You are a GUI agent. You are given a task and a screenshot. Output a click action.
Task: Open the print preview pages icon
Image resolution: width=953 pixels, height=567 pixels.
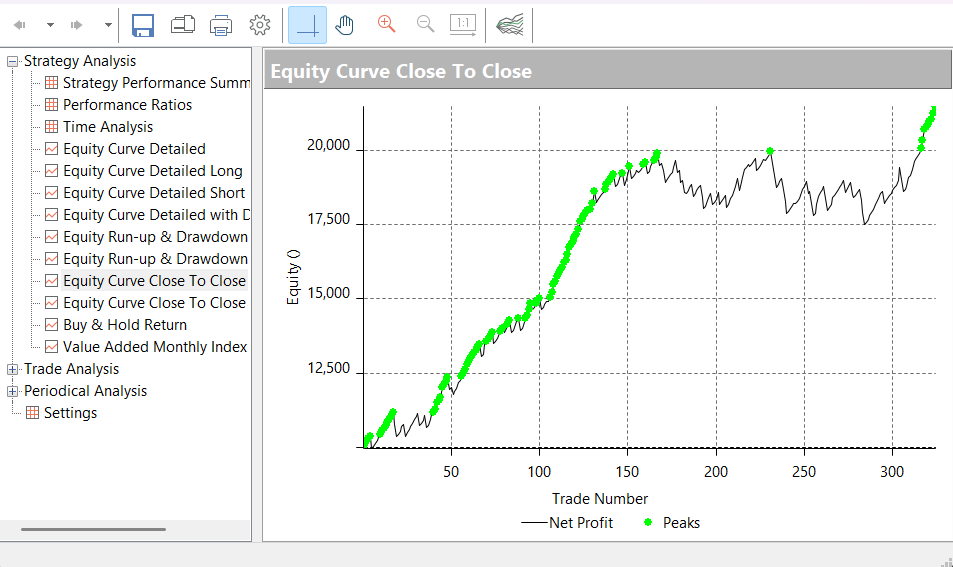coord(182,25)
